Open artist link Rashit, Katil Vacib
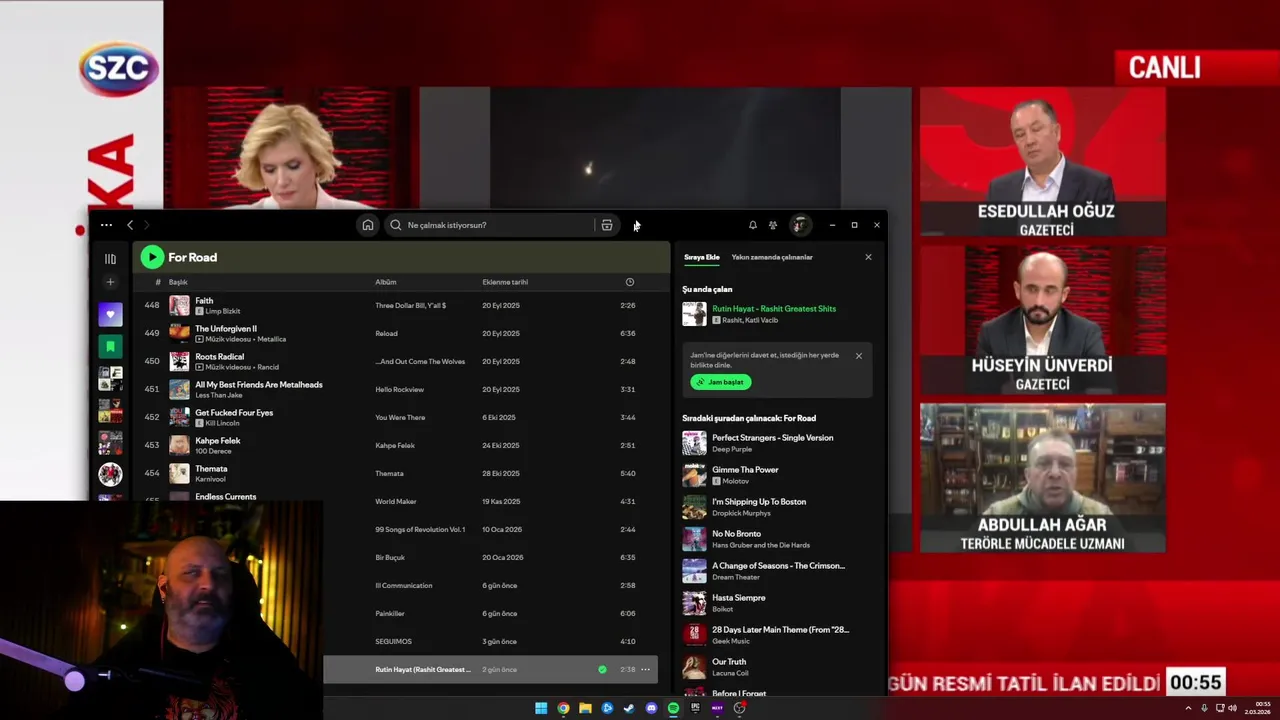The height and width of the screenshot is (720, 1280). pos(750,320)
